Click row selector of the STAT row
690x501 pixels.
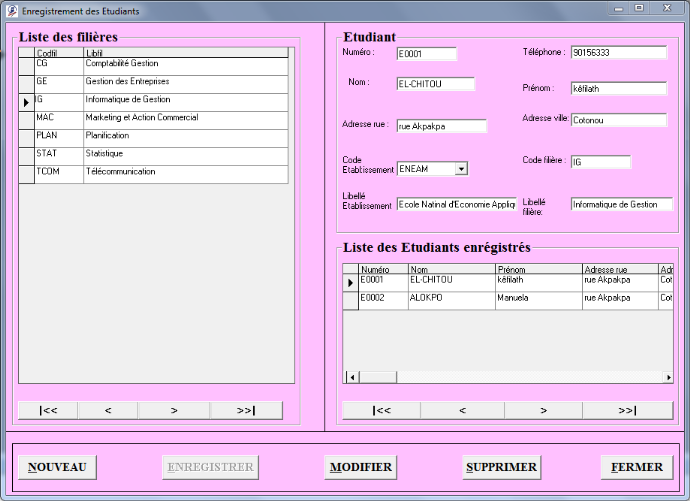pyautogui.click(x=26, y=157)
